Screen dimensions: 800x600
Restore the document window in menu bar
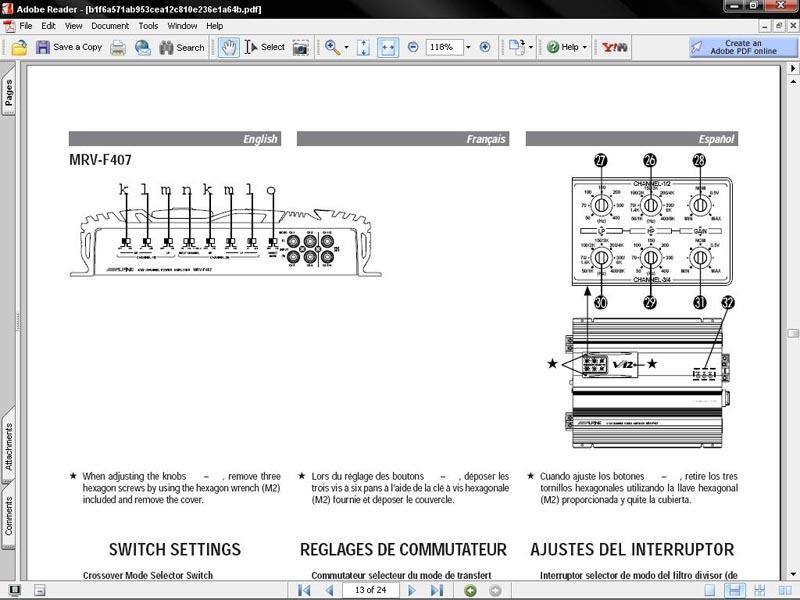tap(779, 26)
